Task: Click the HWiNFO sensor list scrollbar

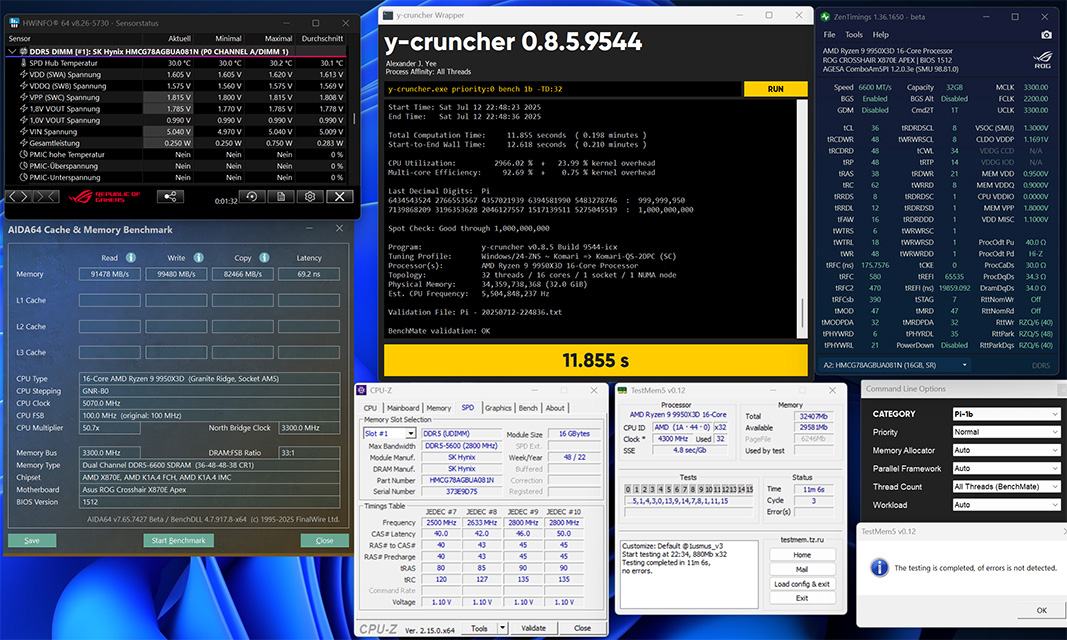Action: (x=353, y=116)
